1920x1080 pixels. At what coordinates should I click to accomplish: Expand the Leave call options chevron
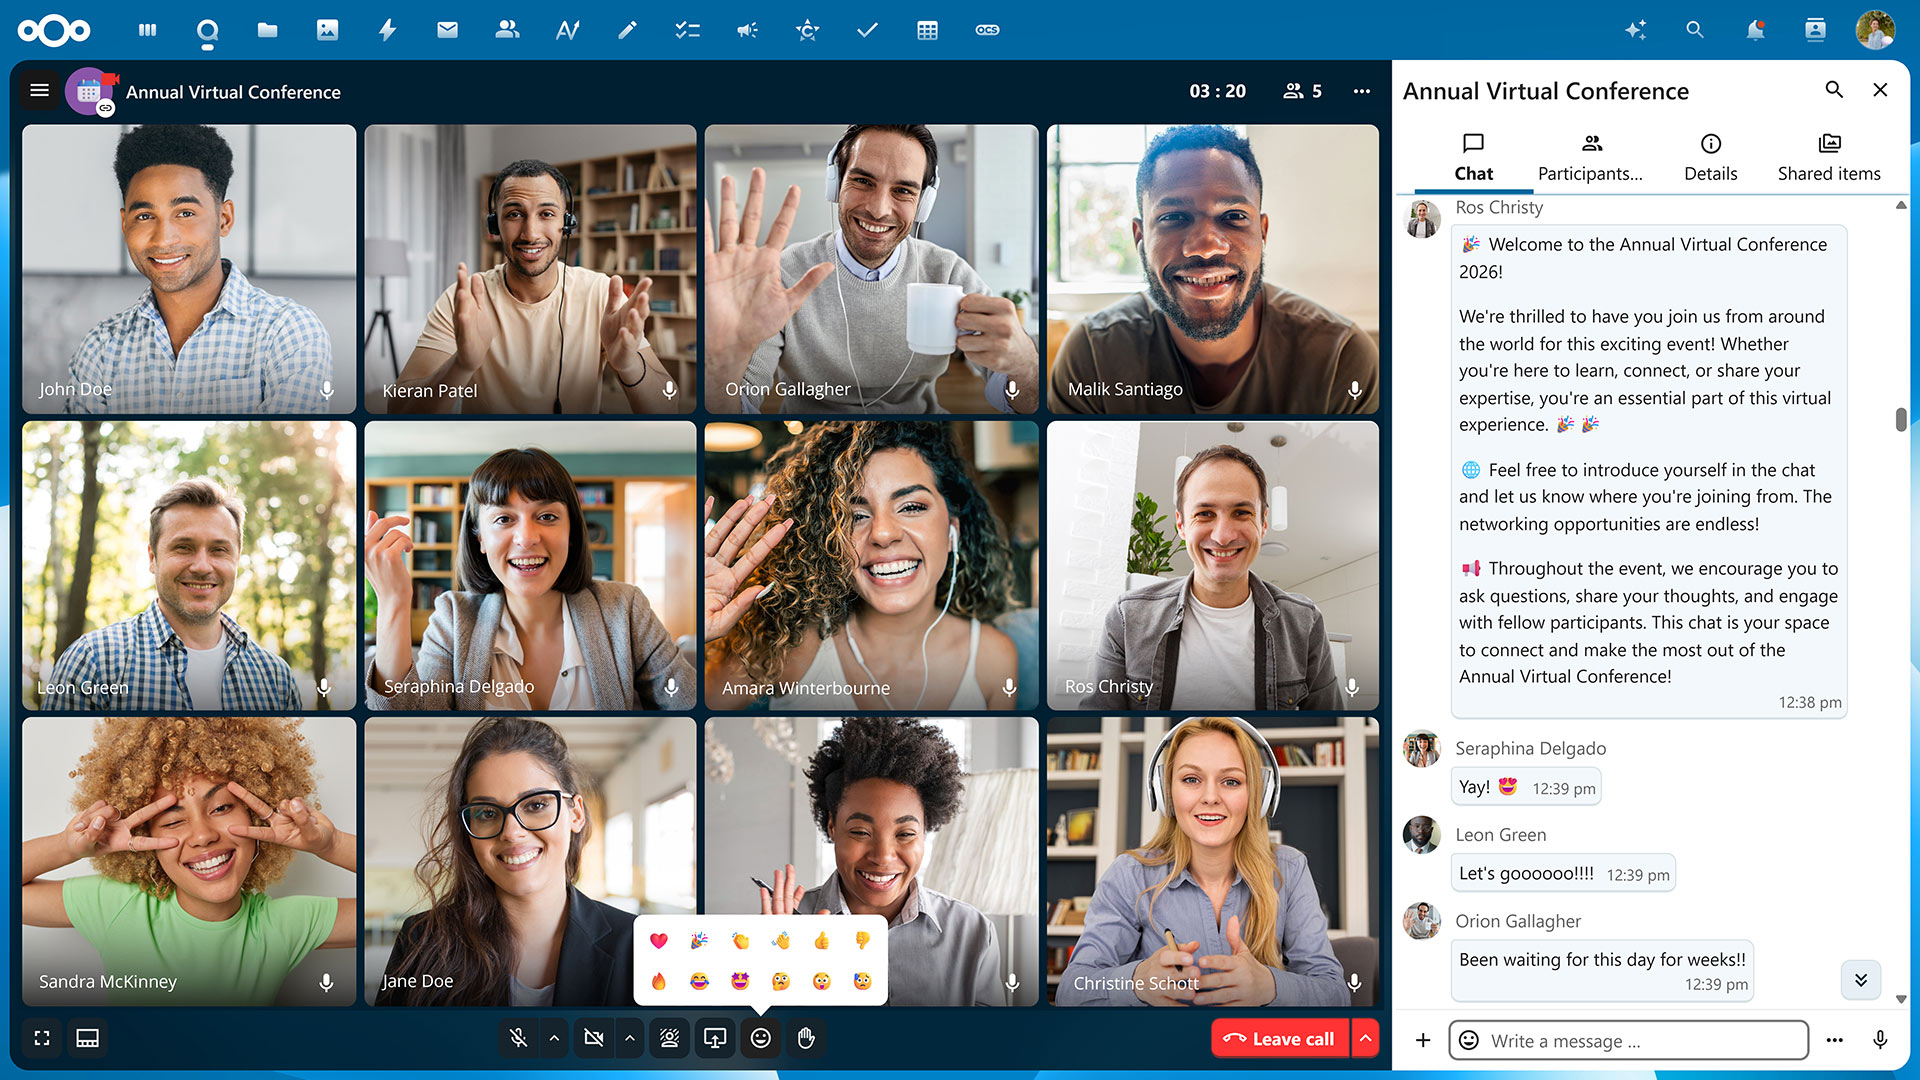(x=1366, y=1038)
